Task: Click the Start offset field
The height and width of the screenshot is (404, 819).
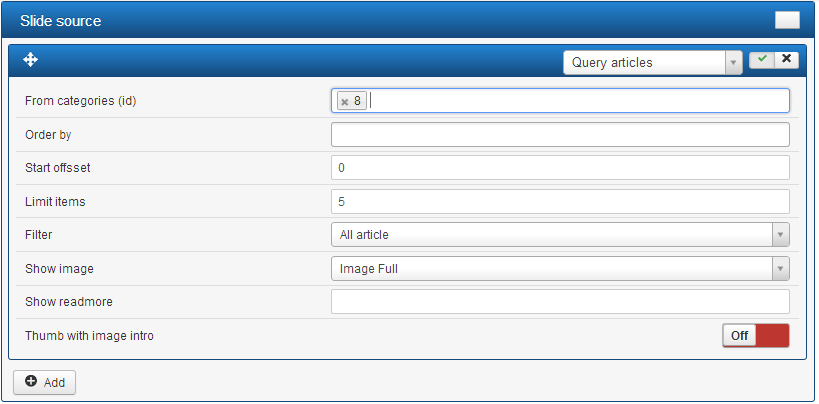Action: click(560, 168)
